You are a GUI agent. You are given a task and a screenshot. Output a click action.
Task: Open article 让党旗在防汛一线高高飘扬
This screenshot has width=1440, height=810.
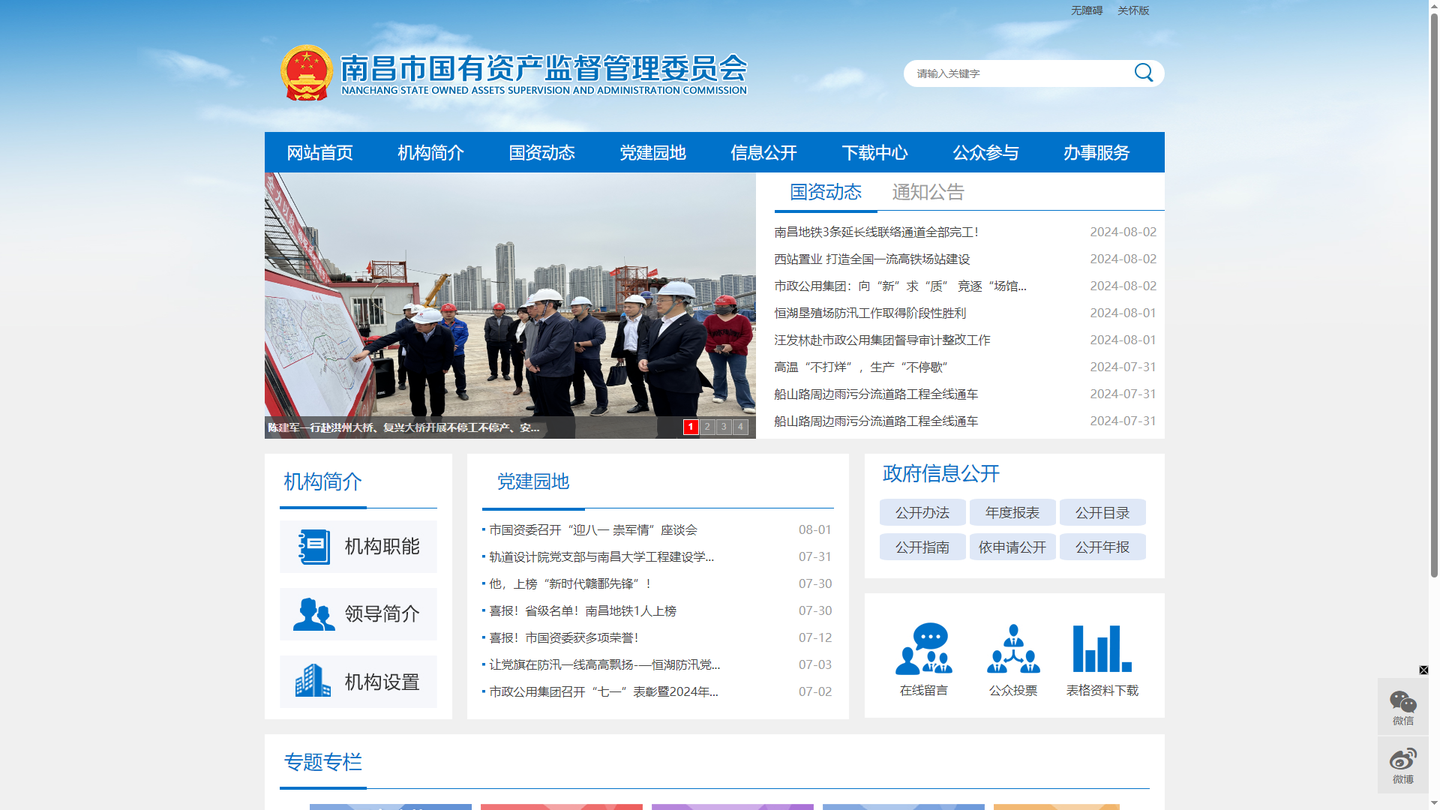click(605, 665)
